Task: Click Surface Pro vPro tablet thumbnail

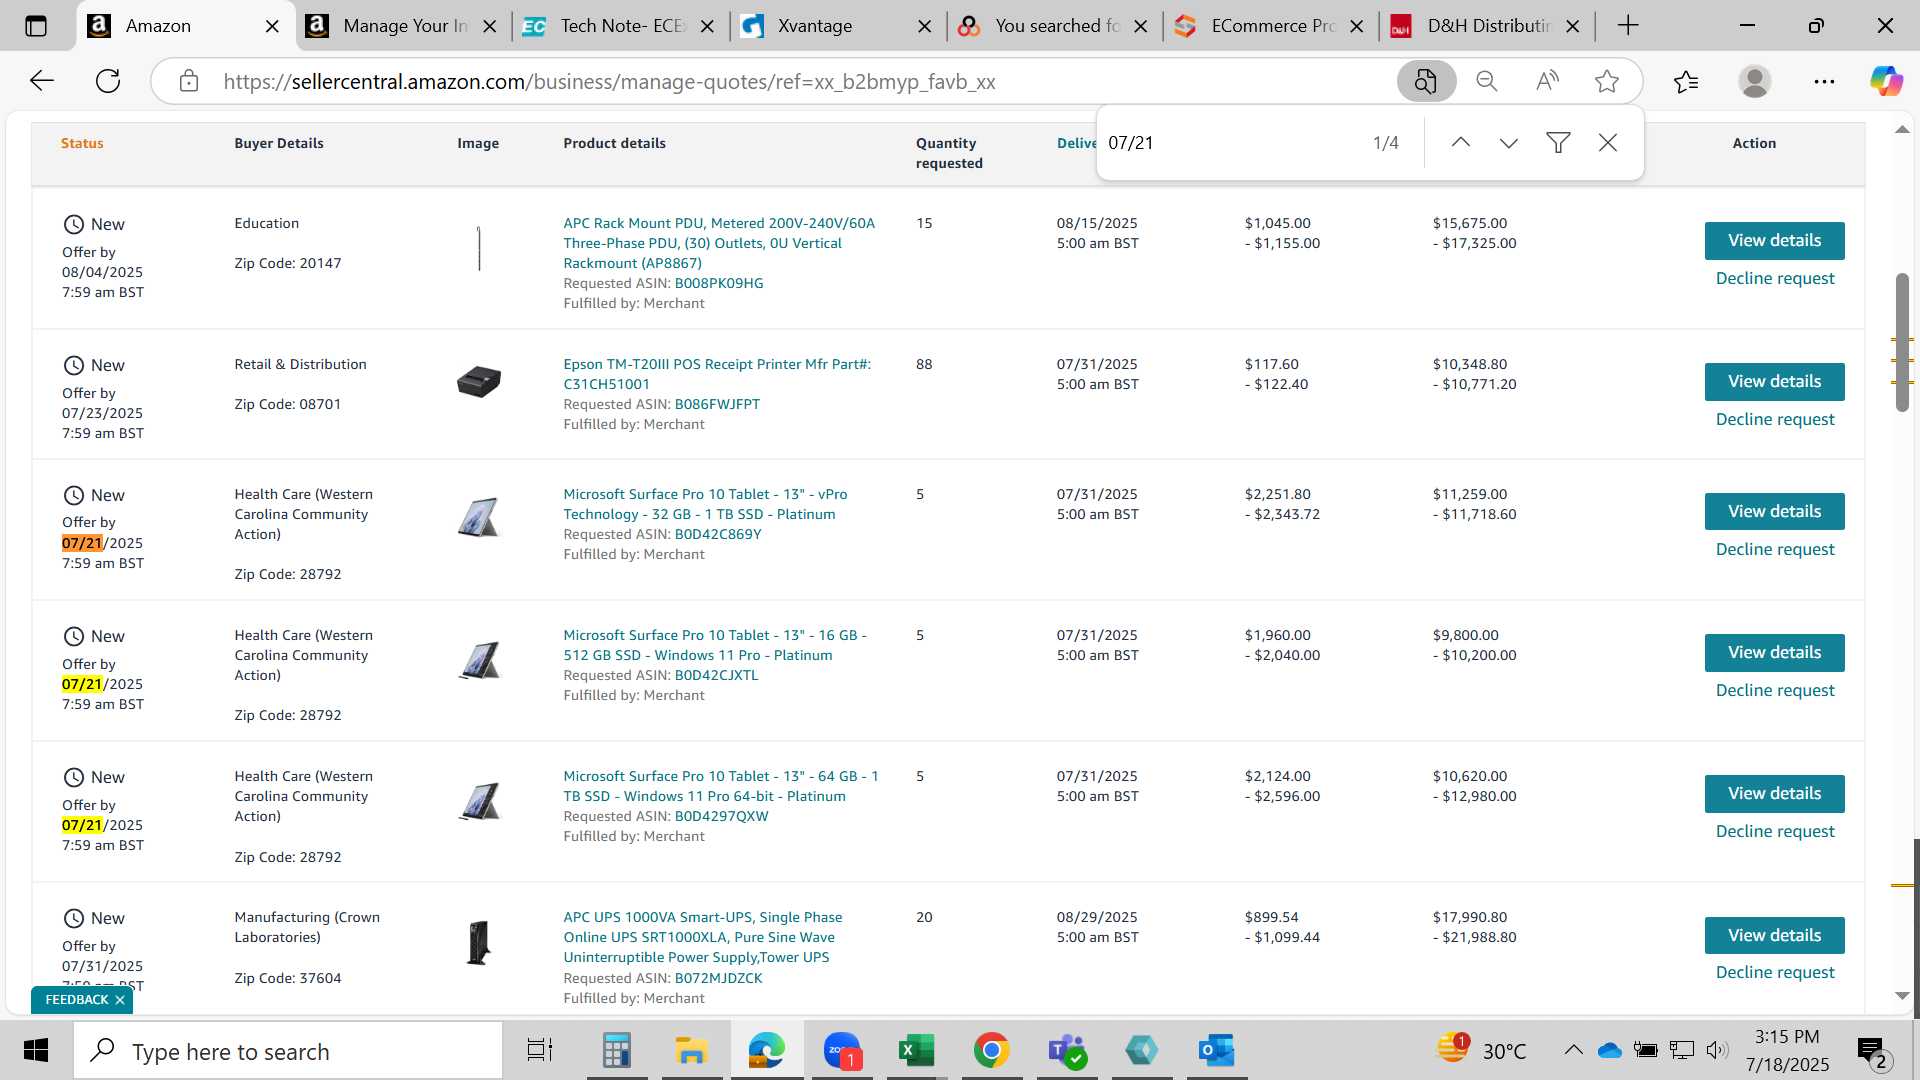Action: (x=479, y=517)
